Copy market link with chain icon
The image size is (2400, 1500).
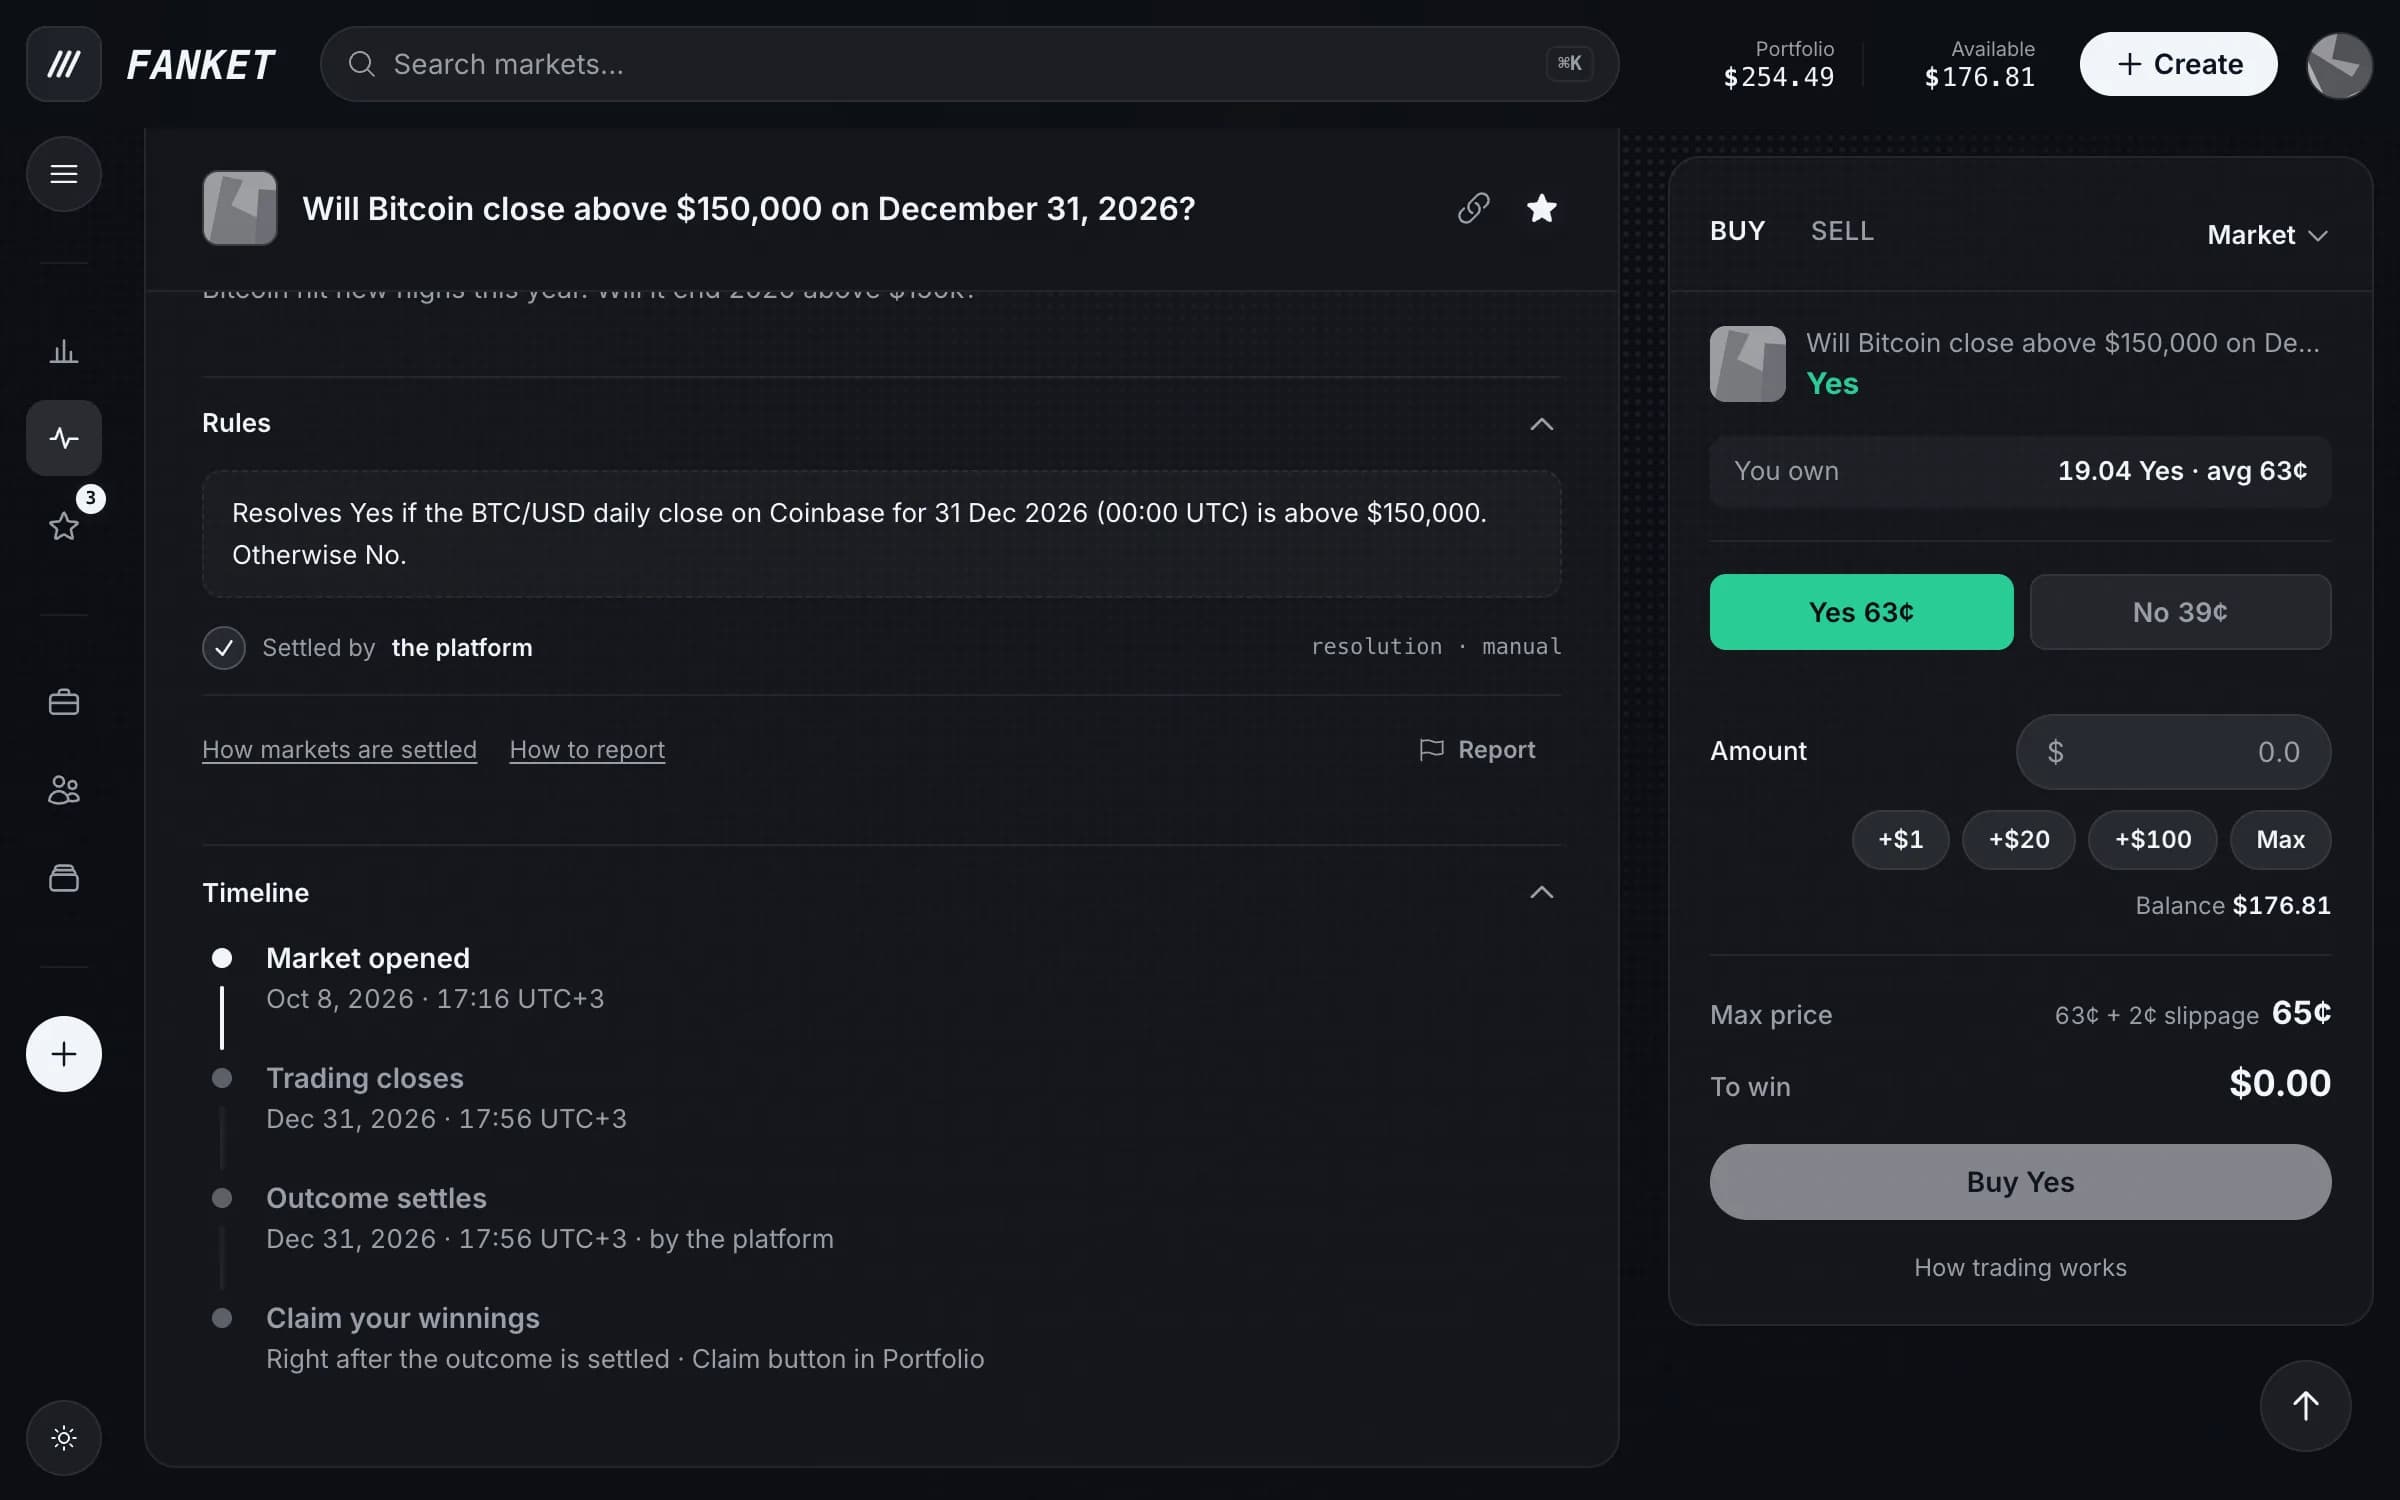pyautogui.click(x=1473, y=208)
